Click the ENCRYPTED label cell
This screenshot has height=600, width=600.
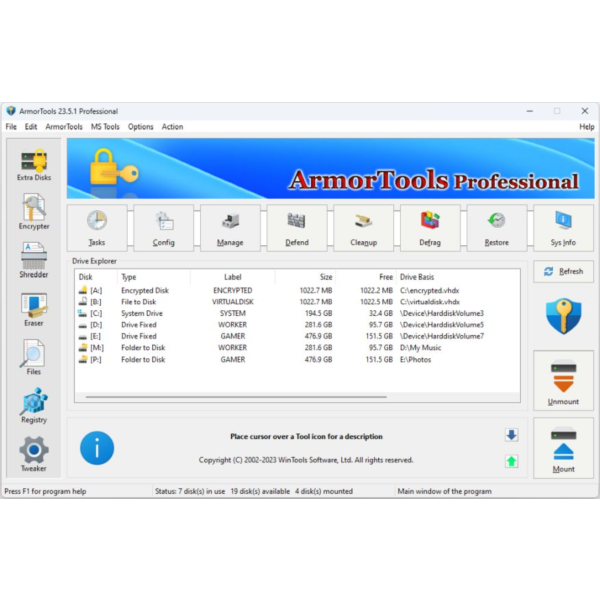coord(233,290)
